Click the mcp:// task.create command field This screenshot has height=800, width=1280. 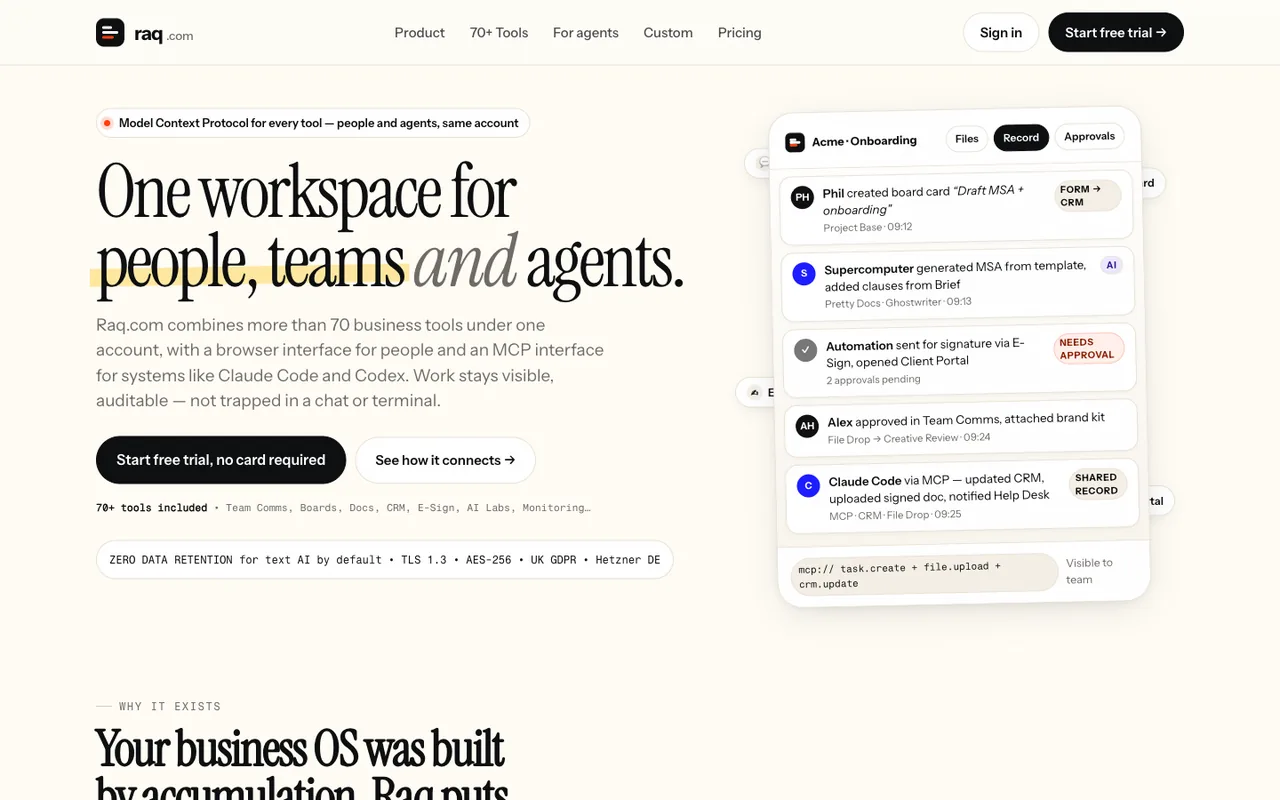[923, 574]
